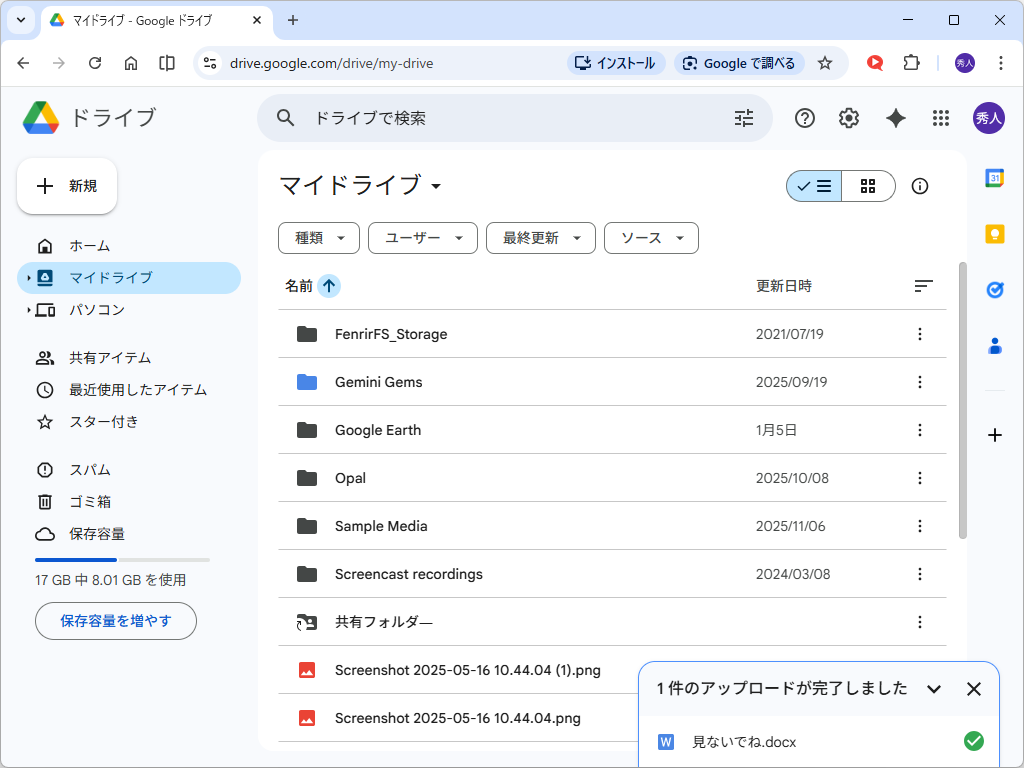Open Google Calendar from the side panel

tap(993, 178)
